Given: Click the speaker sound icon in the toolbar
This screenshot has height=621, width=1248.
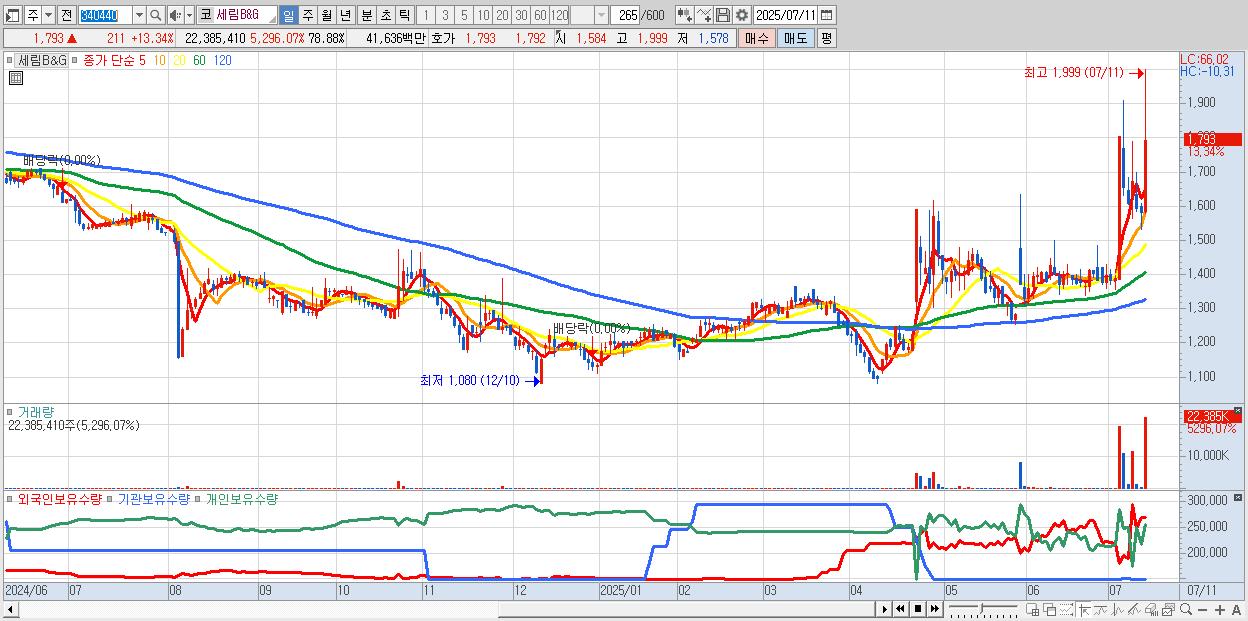Looking at the screenshot, I should tap(175, 15).
